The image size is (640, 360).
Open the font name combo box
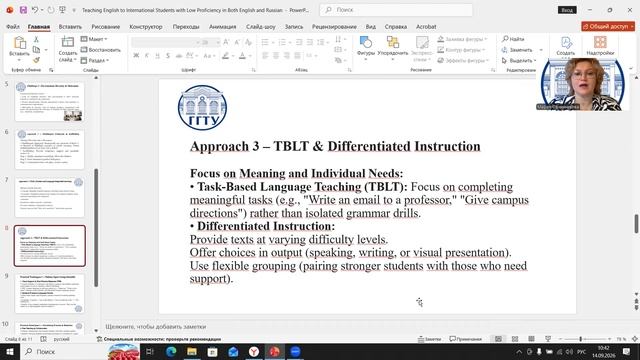[165, 42]
